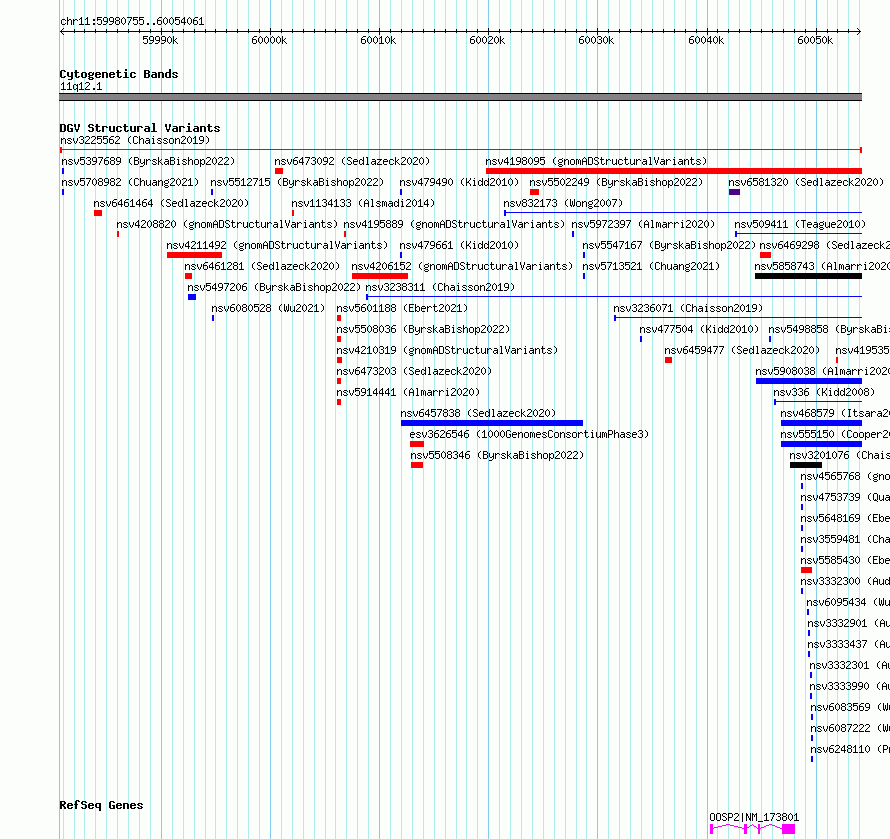Select esv3626546 1000GenomesConsortiumPhase3 label
Screen dimensions: 890x839
[529, 434]
